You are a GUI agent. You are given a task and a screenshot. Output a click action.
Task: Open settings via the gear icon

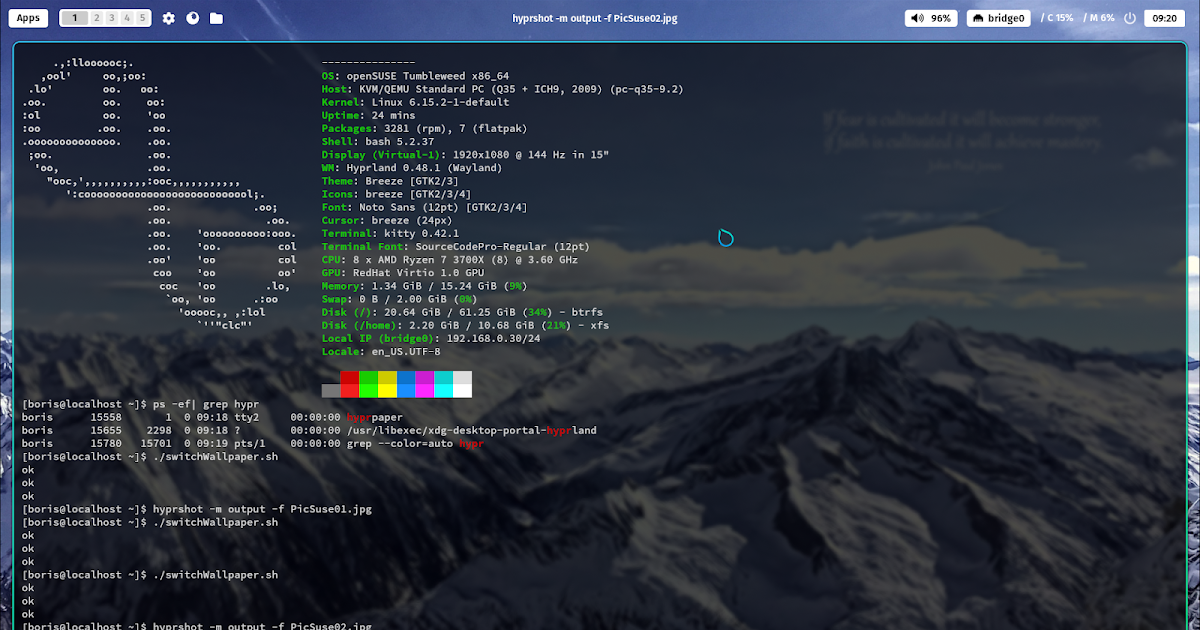(x=168, y=18)
